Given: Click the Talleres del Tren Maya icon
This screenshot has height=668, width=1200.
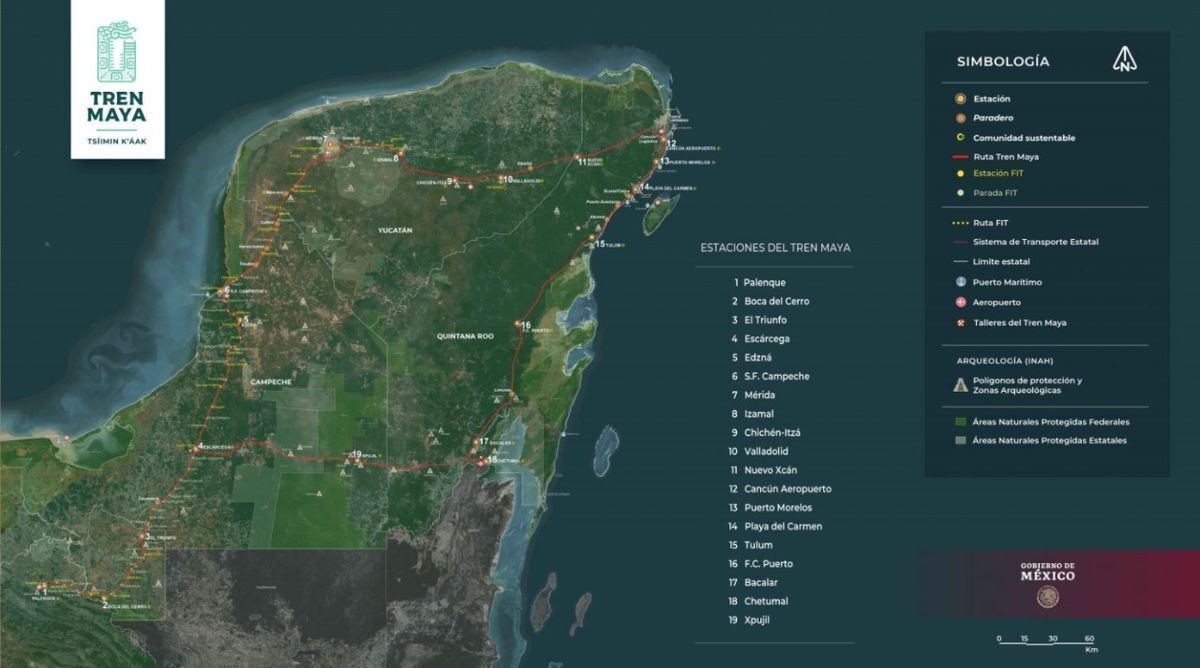Looking at the screenshot, I should 960,322.
